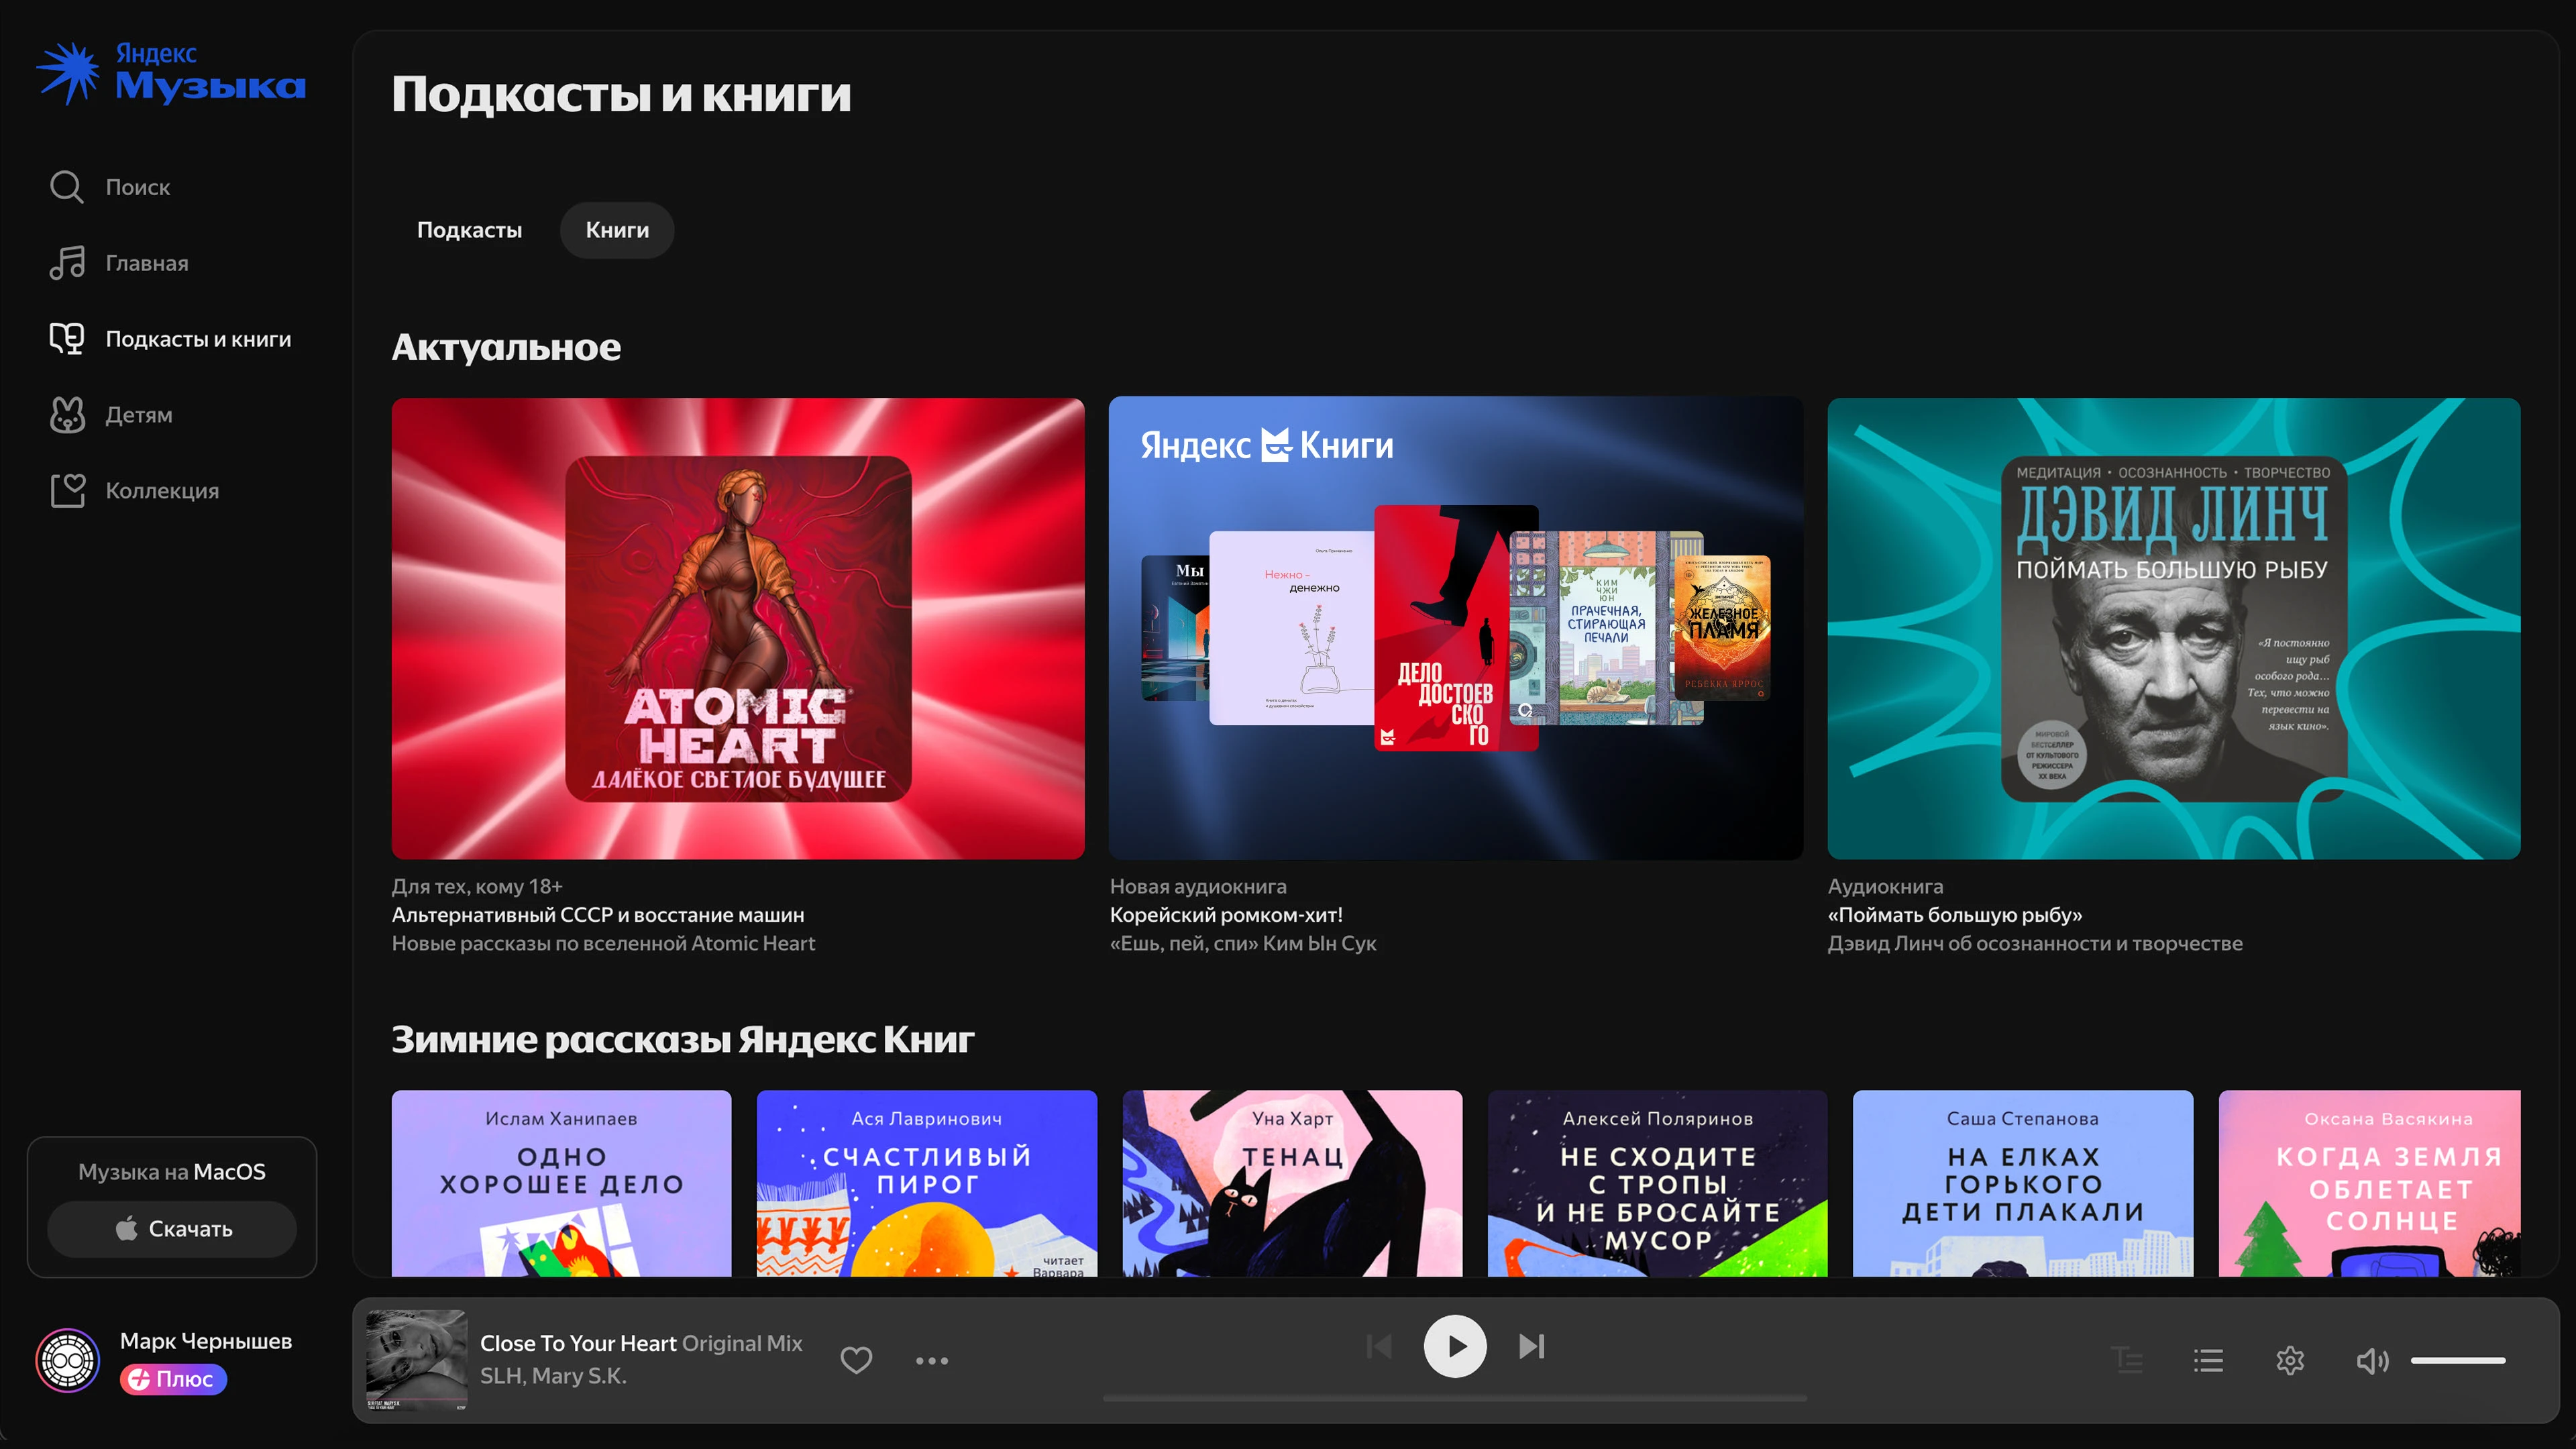2576x1449 pixels.
Task: Mute audio with the speaker icon
Action: coord(2372,1360)
